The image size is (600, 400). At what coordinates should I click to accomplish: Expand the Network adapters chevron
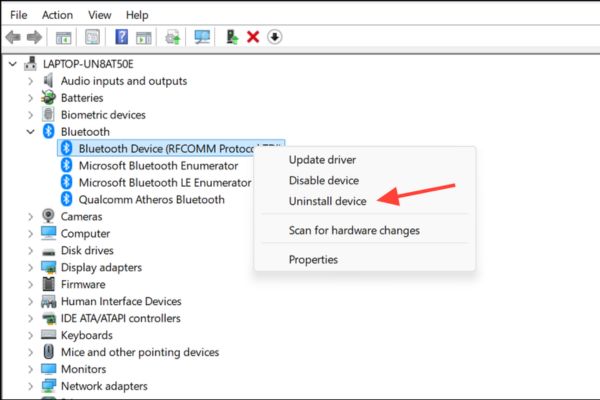[30, 386]
